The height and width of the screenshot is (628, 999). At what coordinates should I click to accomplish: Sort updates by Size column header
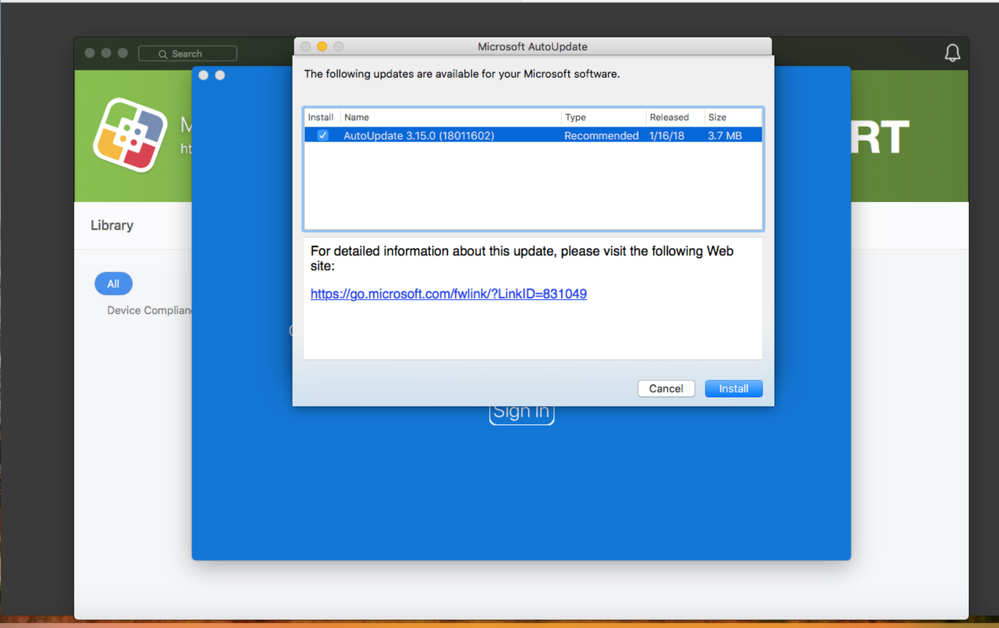[x=733, y=117]
